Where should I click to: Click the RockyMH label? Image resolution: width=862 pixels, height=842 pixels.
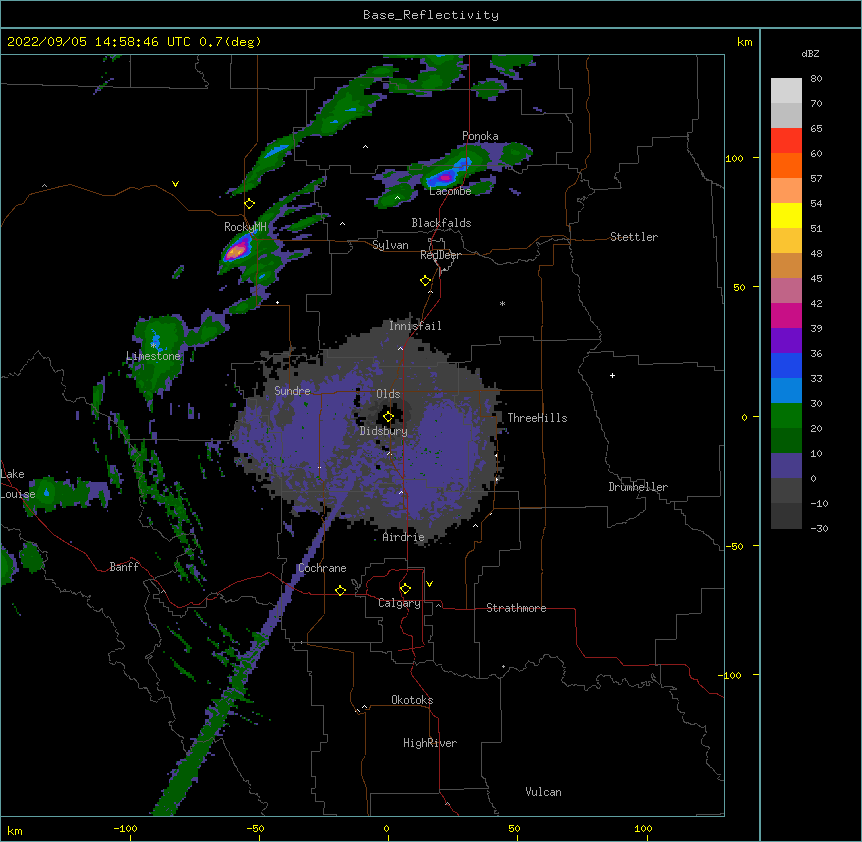coord(245,227)
